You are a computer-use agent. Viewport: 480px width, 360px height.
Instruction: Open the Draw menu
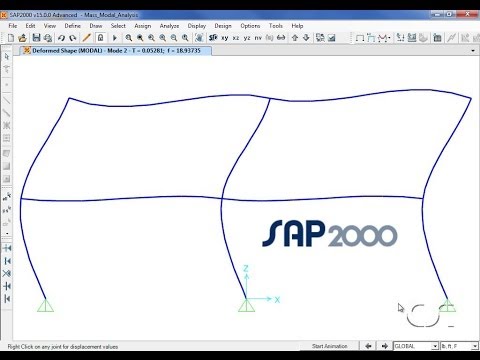[x=96, y=26]
